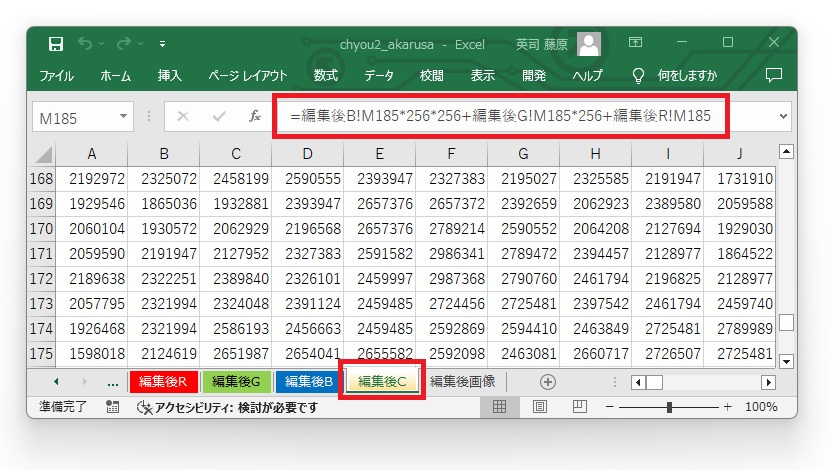Click cell A168 with value 2192972
The height and width of the screenshot is (470, 833).
pos(92,179)
